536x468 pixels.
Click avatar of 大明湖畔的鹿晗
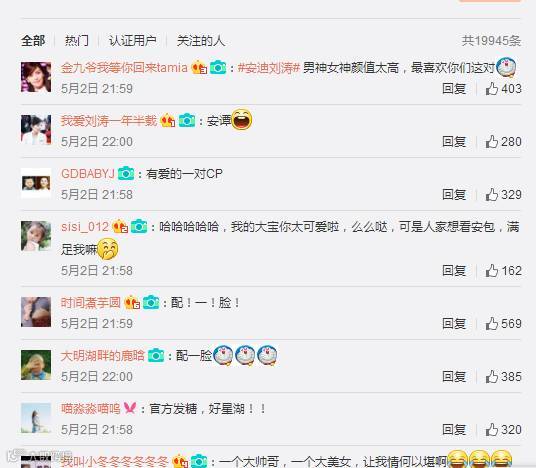coord(36,365)
